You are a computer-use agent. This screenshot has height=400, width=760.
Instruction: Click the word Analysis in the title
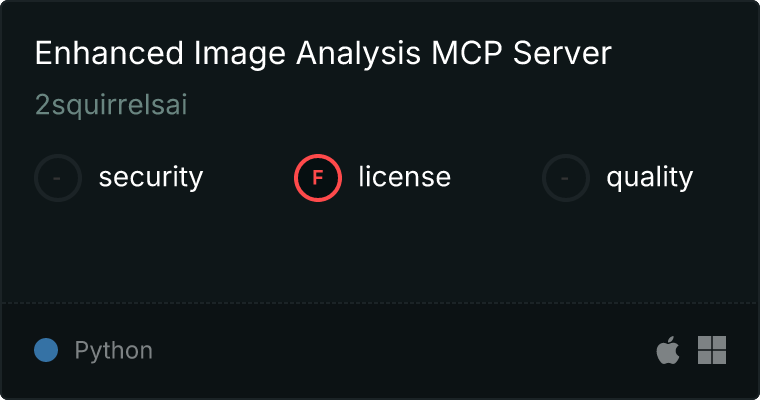click(358, 54)
